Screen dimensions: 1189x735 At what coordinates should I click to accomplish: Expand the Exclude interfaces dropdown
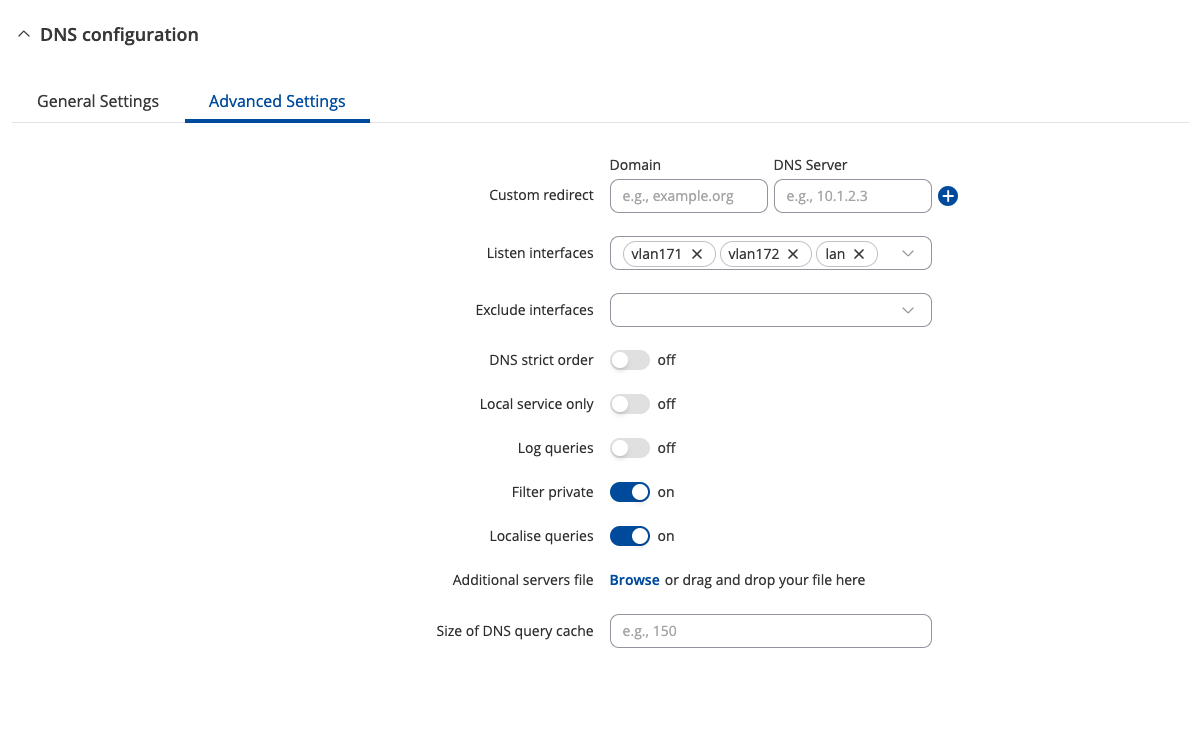point(908,310)
